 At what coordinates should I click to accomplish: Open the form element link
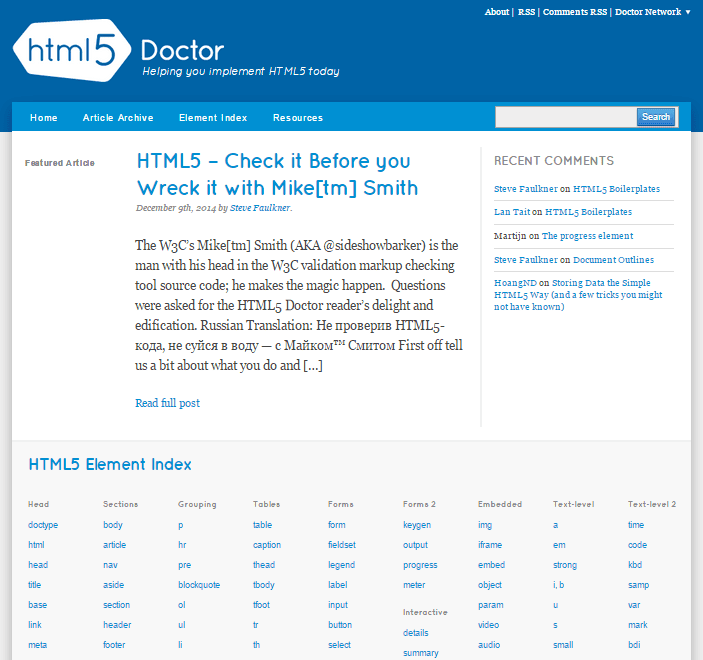coord(337,525)
